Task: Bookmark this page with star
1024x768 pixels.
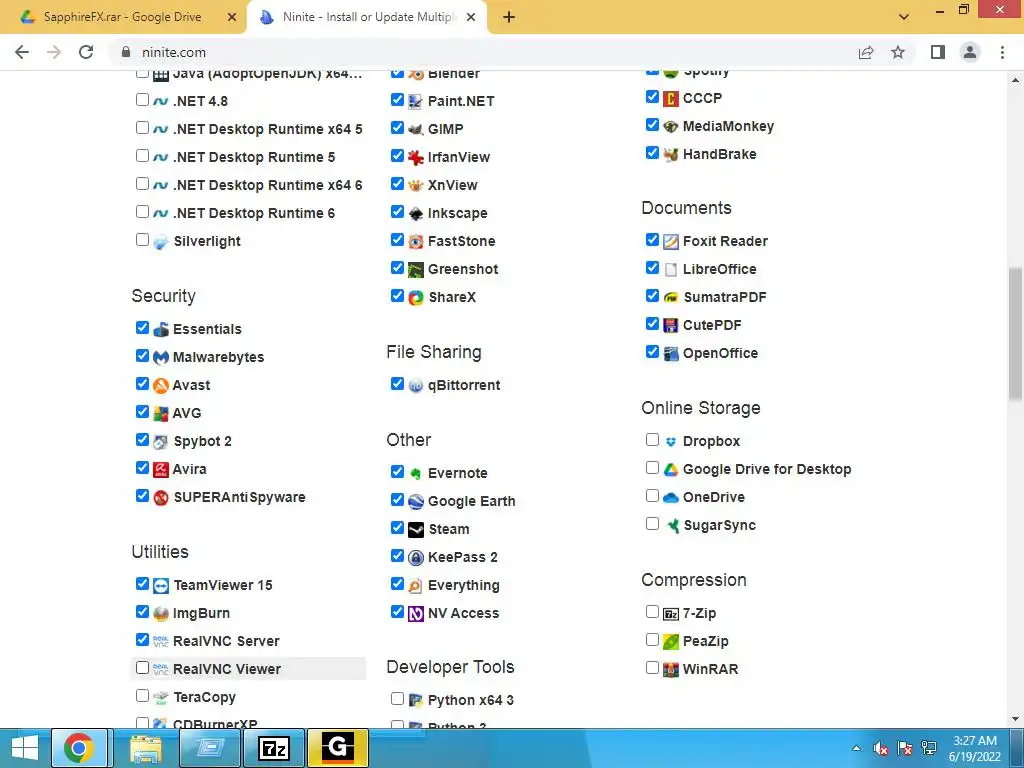Action: pyautogui.click(x=898, y=52)
